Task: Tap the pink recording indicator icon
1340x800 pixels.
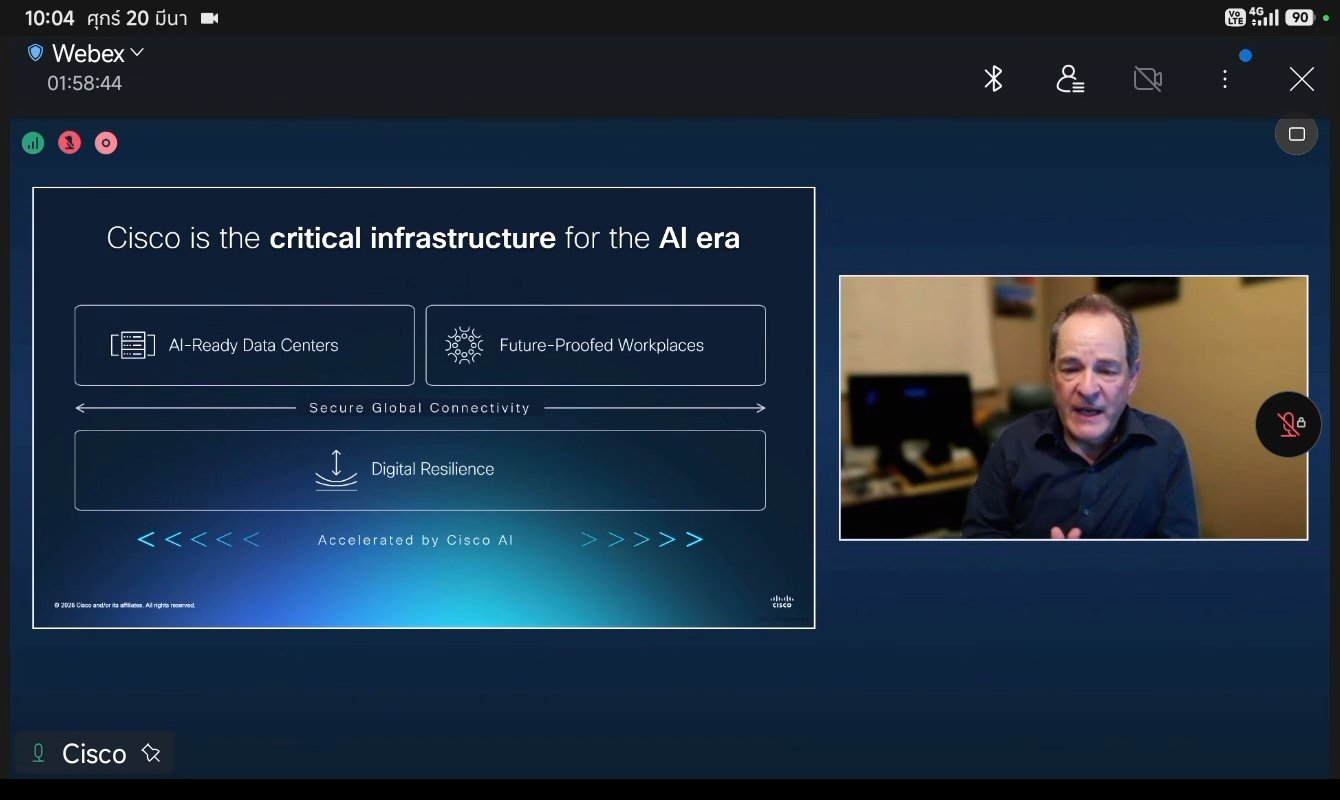Action: 106,143
